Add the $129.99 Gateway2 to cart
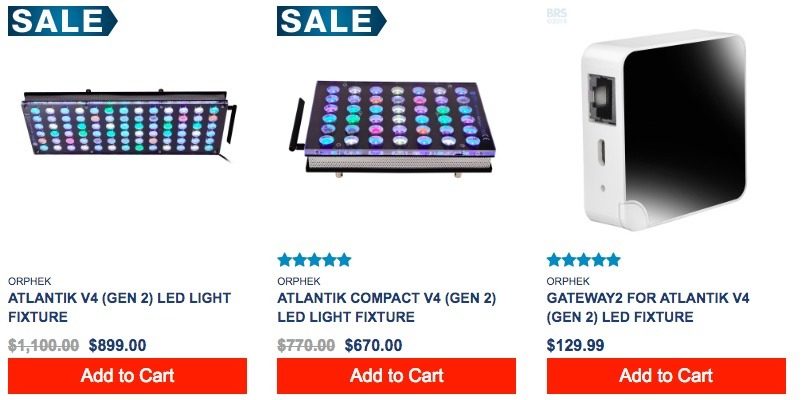This screenshot has height=400, width=804. click(666, 376)
